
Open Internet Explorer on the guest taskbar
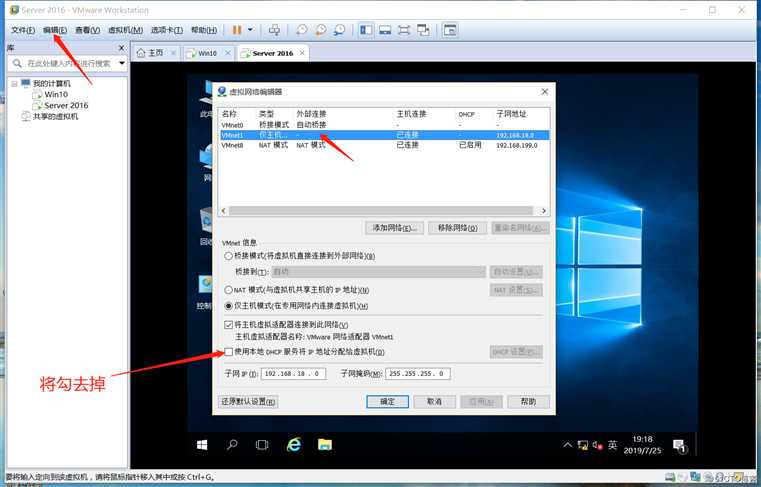click(294, 445)
